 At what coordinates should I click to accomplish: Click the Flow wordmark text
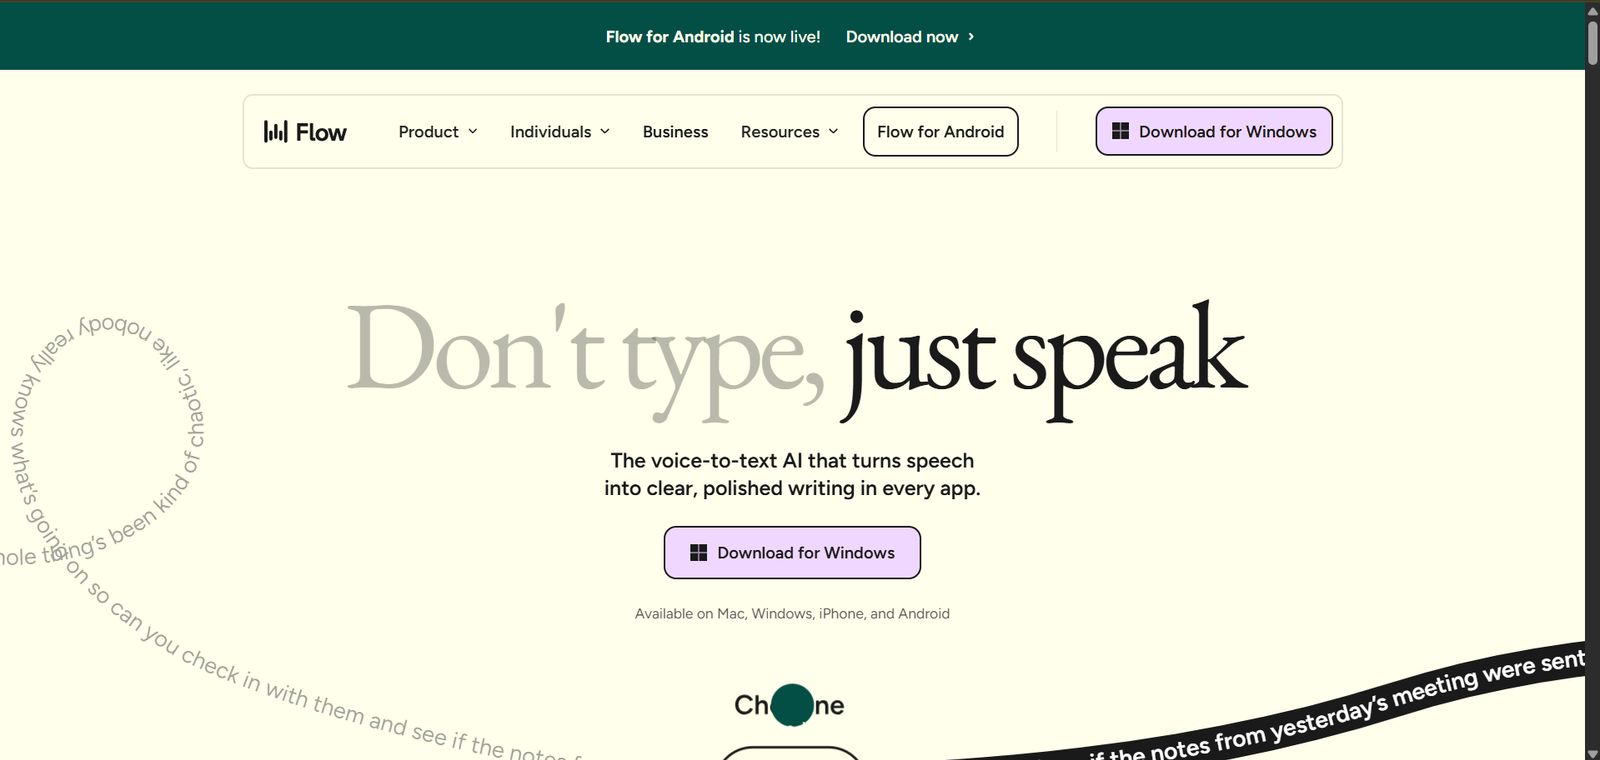coord(321,132)
